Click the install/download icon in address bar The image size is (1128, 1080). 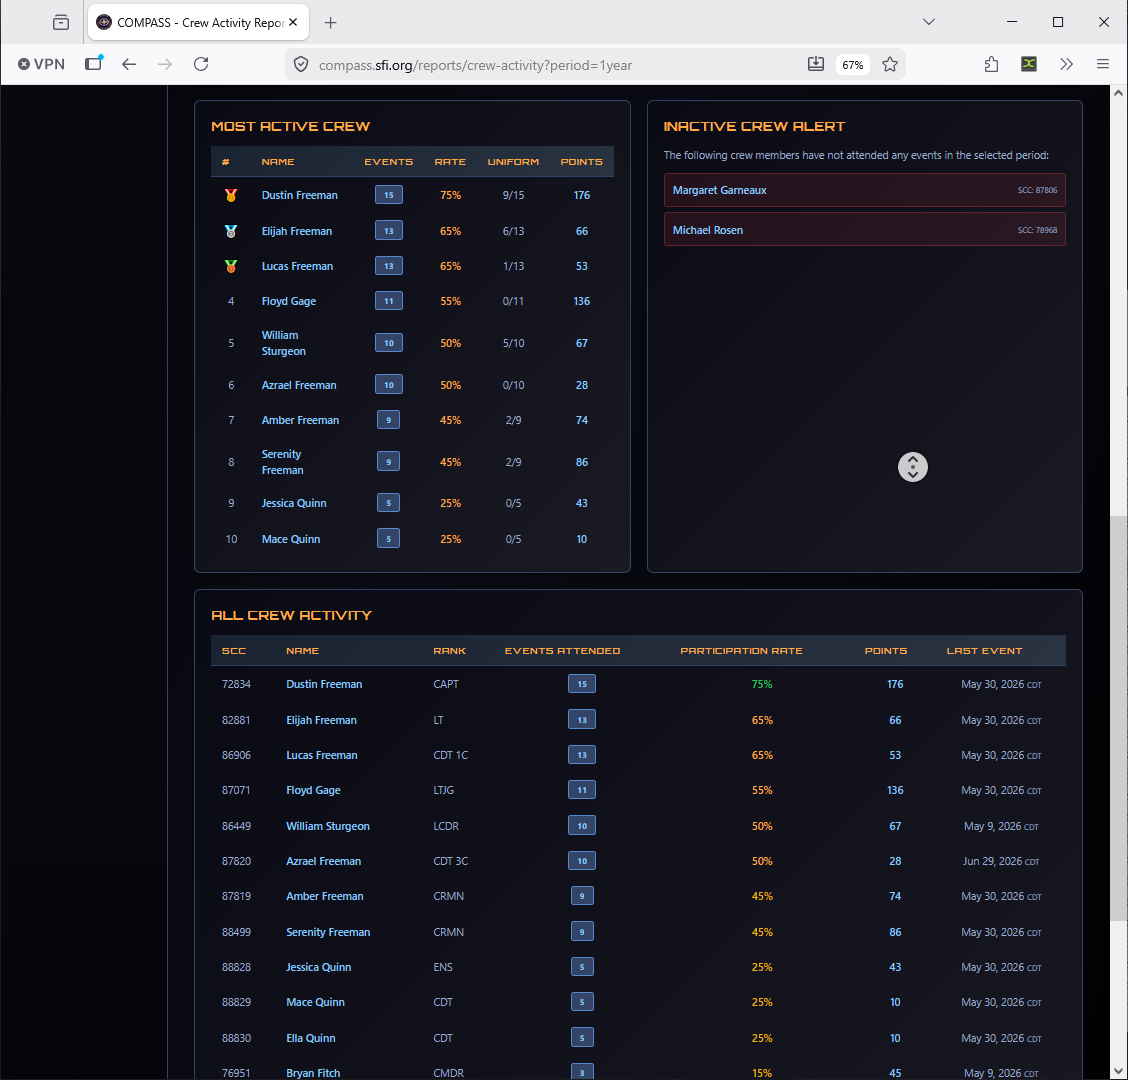point(815,64)
